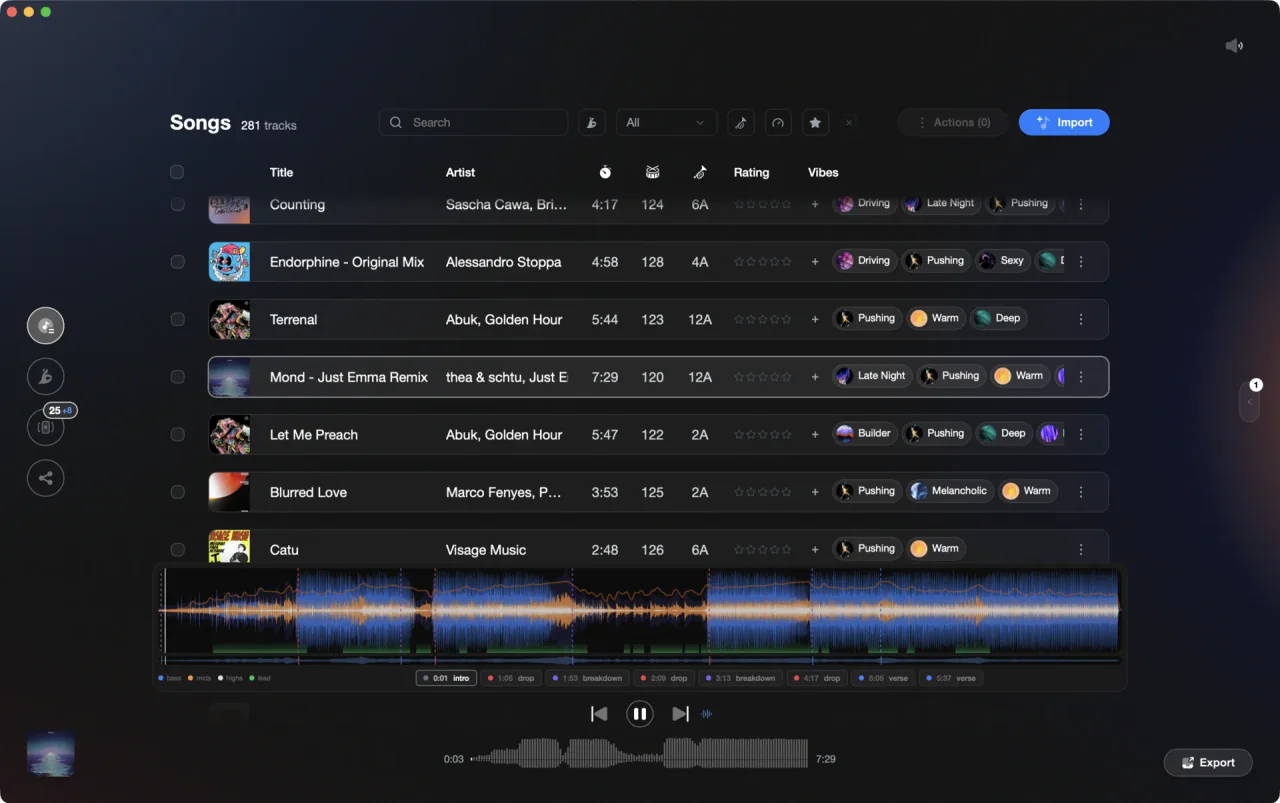Click the Sexy vibe tag on Endorphine
Viewport: 1280px width, 803px height.
(x=1002, y=261)
